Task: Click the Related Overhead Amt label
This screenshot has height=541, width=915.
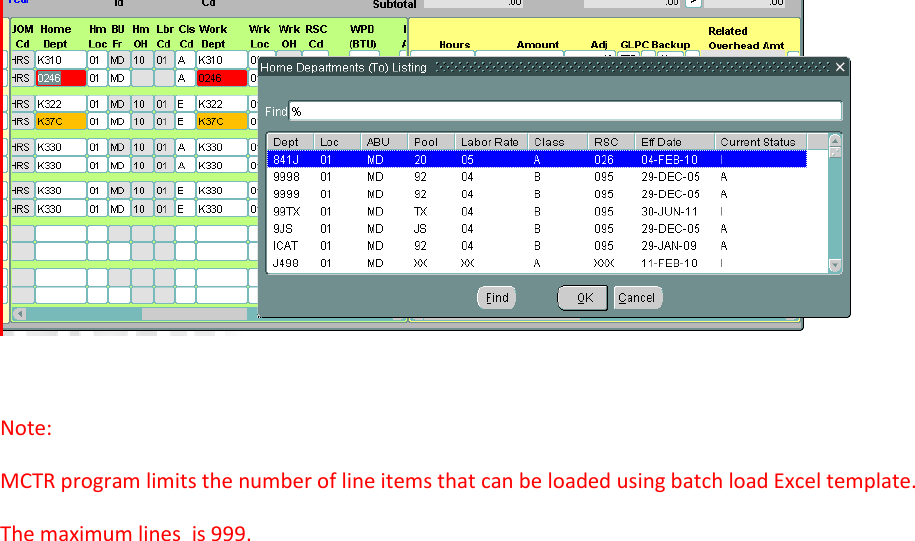Action: click(x=746, y=38)
